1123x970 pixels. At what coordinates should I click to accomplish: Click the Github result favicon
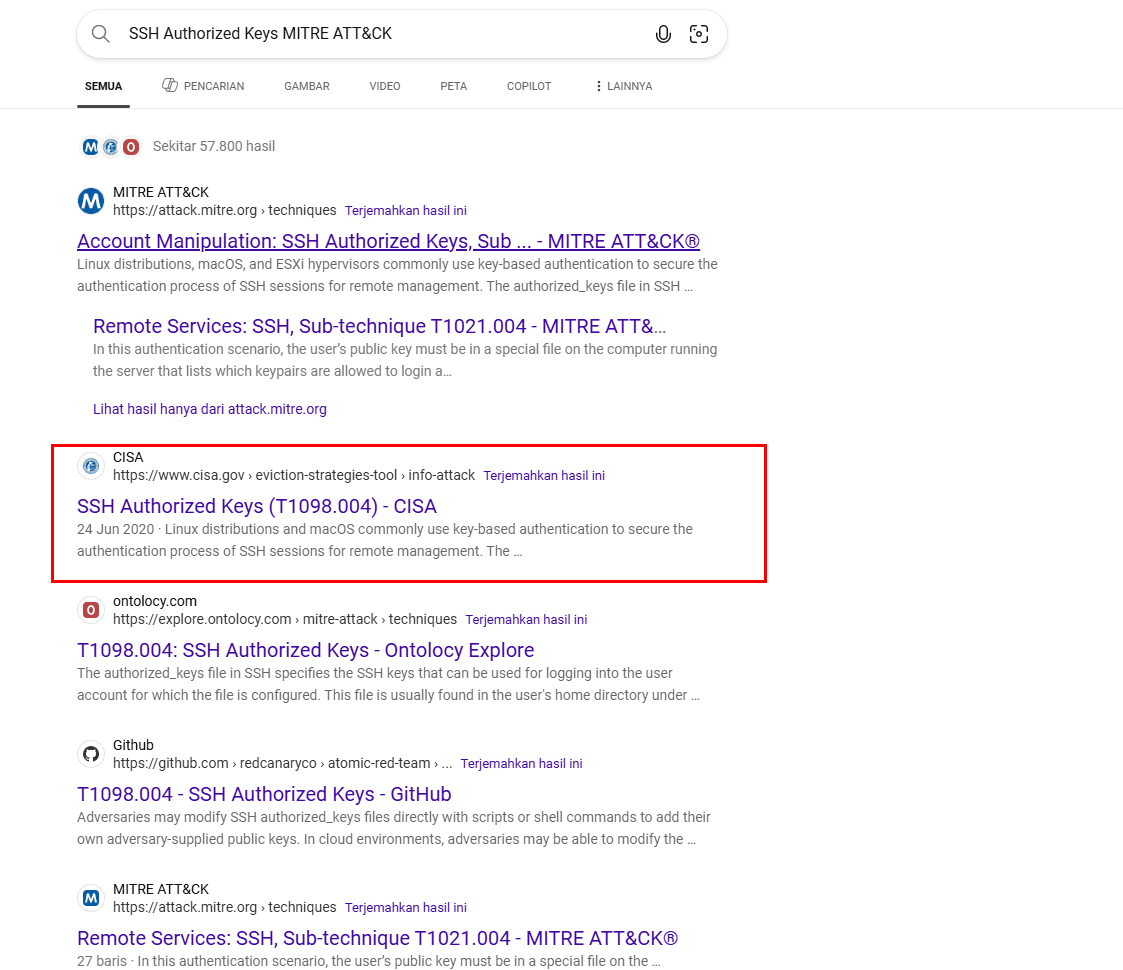[x=91, y=754]
